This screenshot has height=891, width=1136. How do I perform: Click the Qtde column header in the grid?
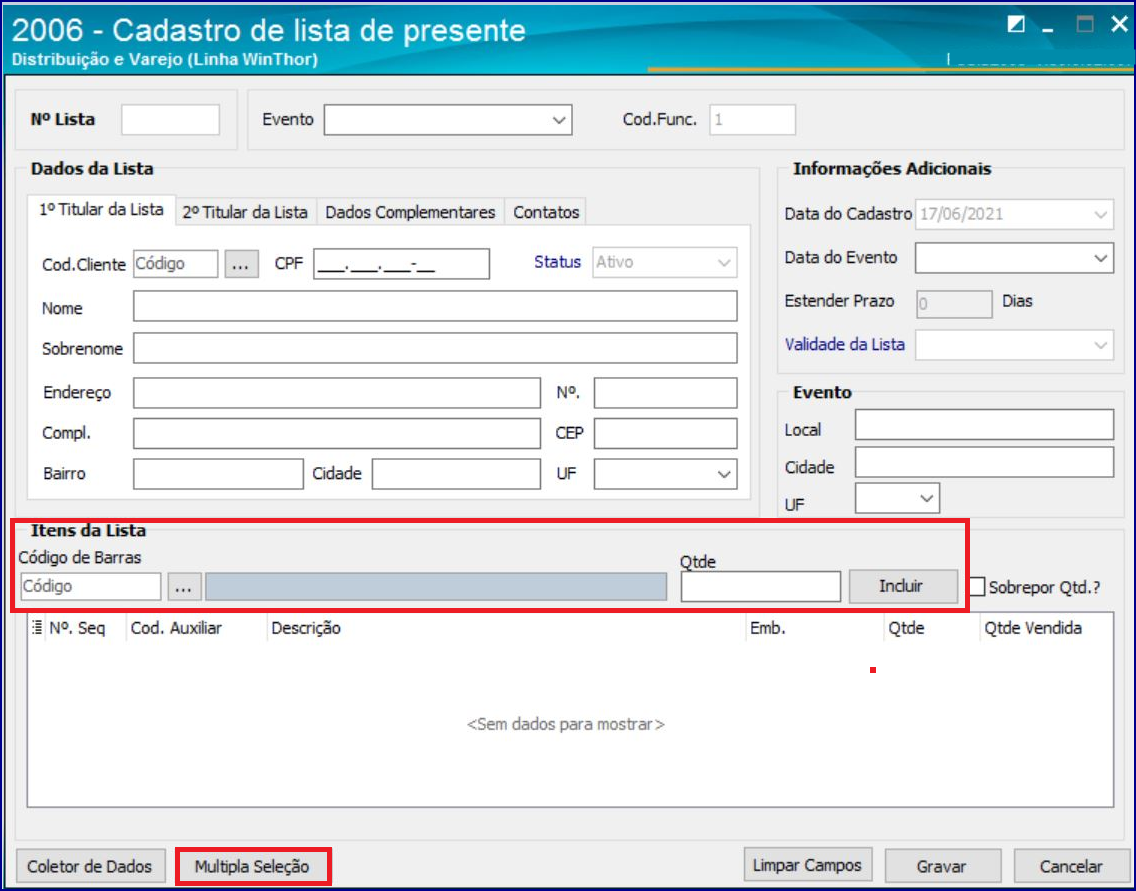(932, 628)
